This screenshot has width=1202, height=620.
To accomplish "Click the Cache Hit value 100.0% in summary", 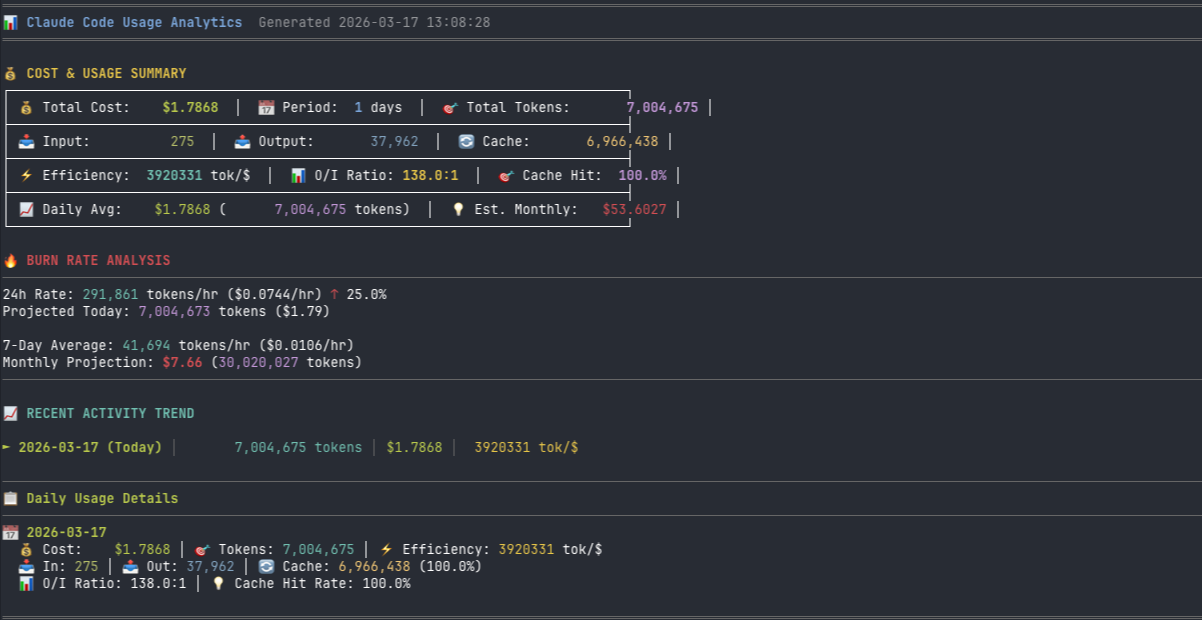I will click(642, 176).
